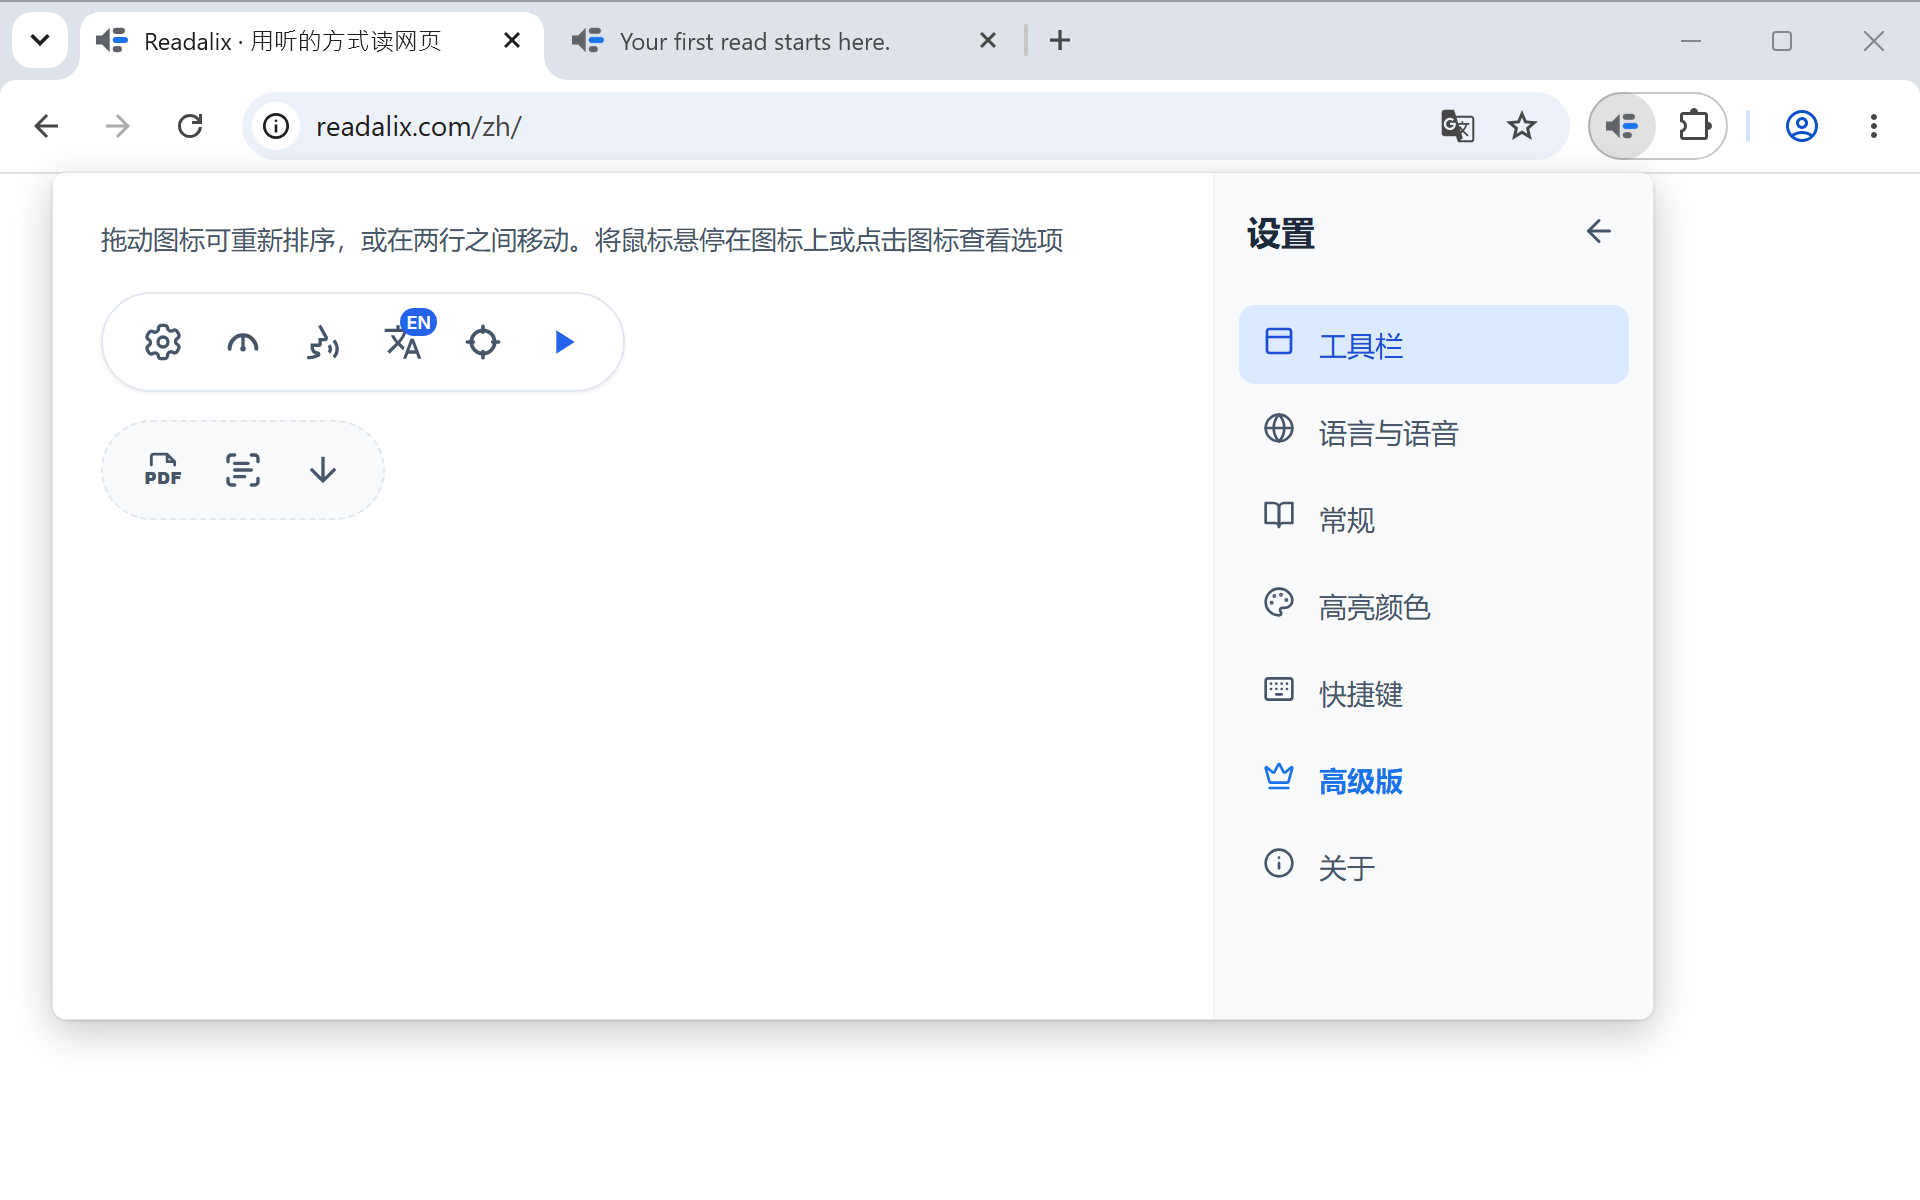Go back to previous page in browser

coord(46,126)
